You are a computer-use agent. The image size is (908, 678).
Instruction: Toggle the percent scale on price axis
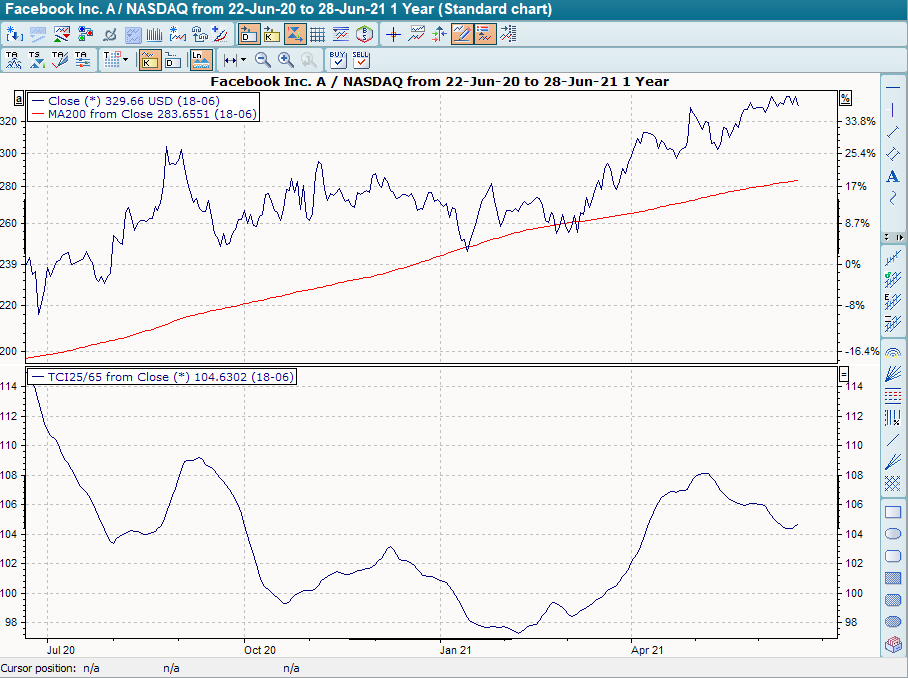pos(845,98)
